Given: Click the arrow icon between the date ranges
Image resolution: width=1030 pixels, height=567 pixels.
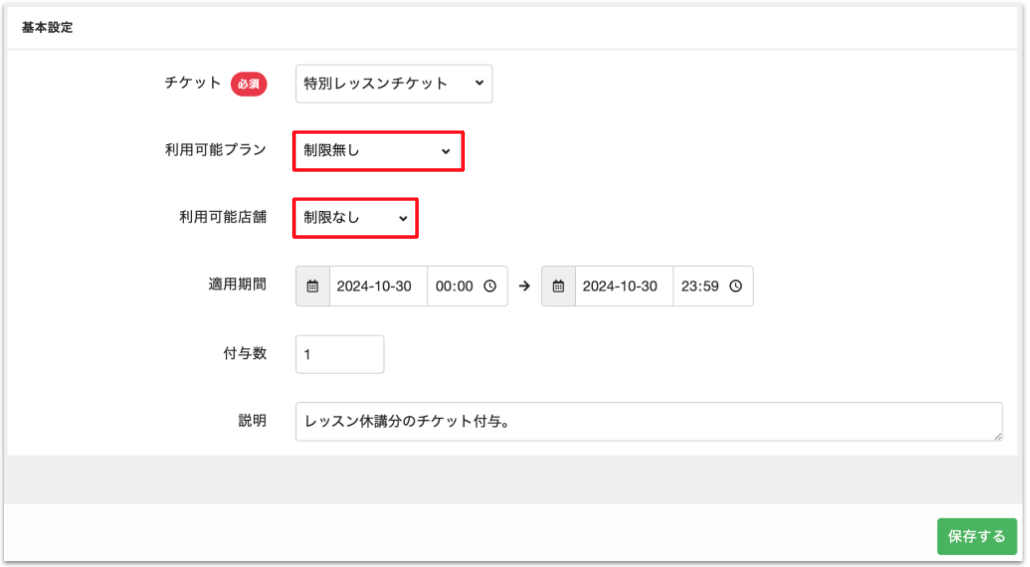Looking at the screenshot, I should pos(524,286).
